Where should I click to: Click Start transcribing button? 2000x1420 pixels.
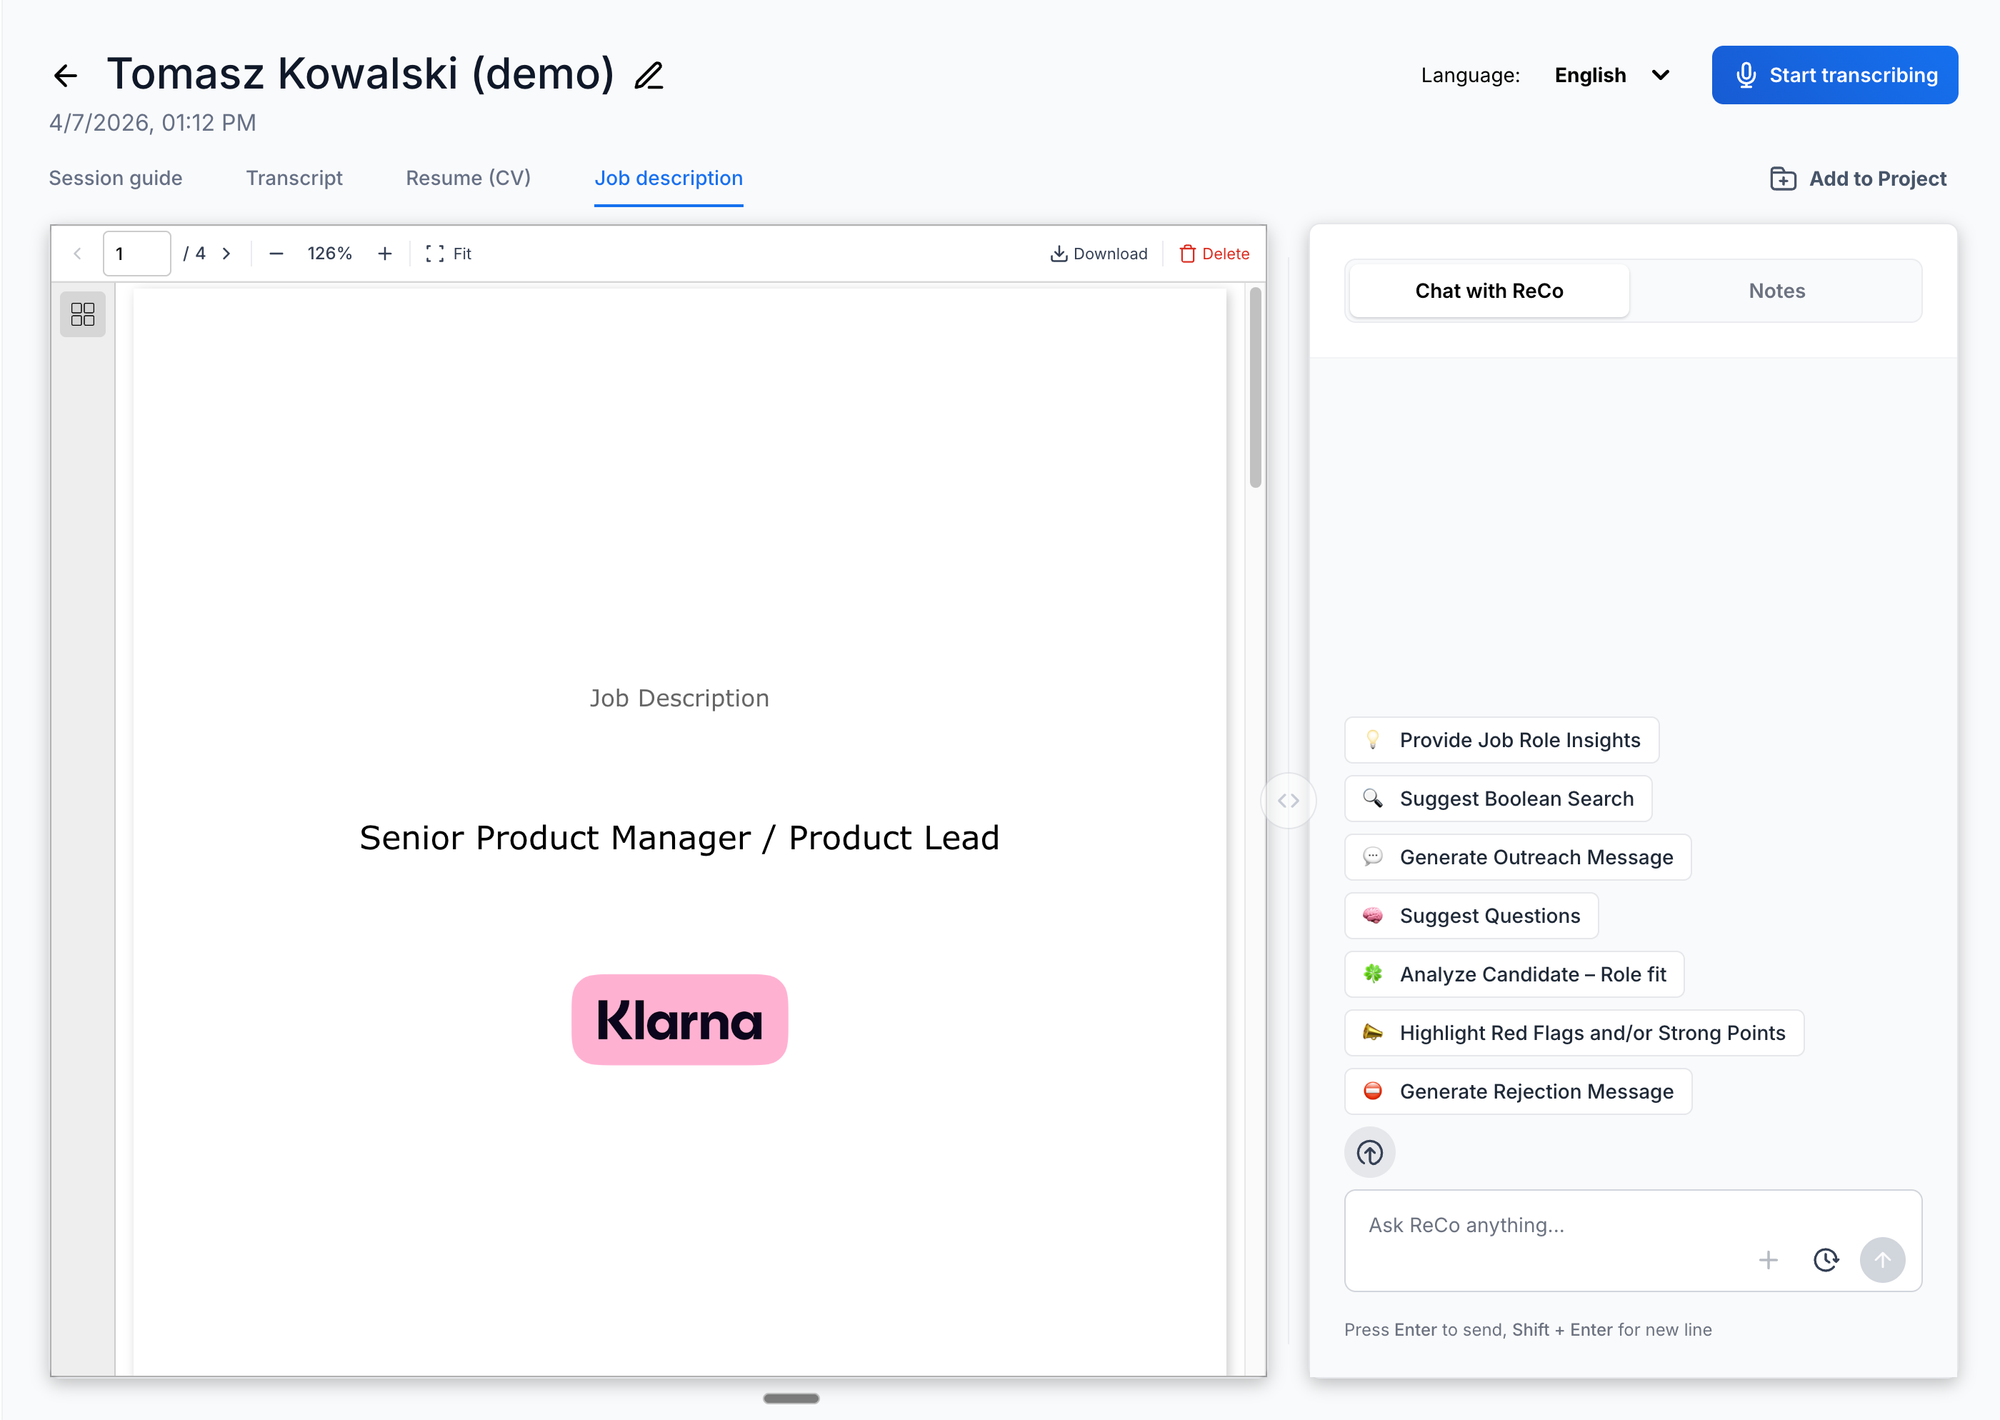point(1835,75)
